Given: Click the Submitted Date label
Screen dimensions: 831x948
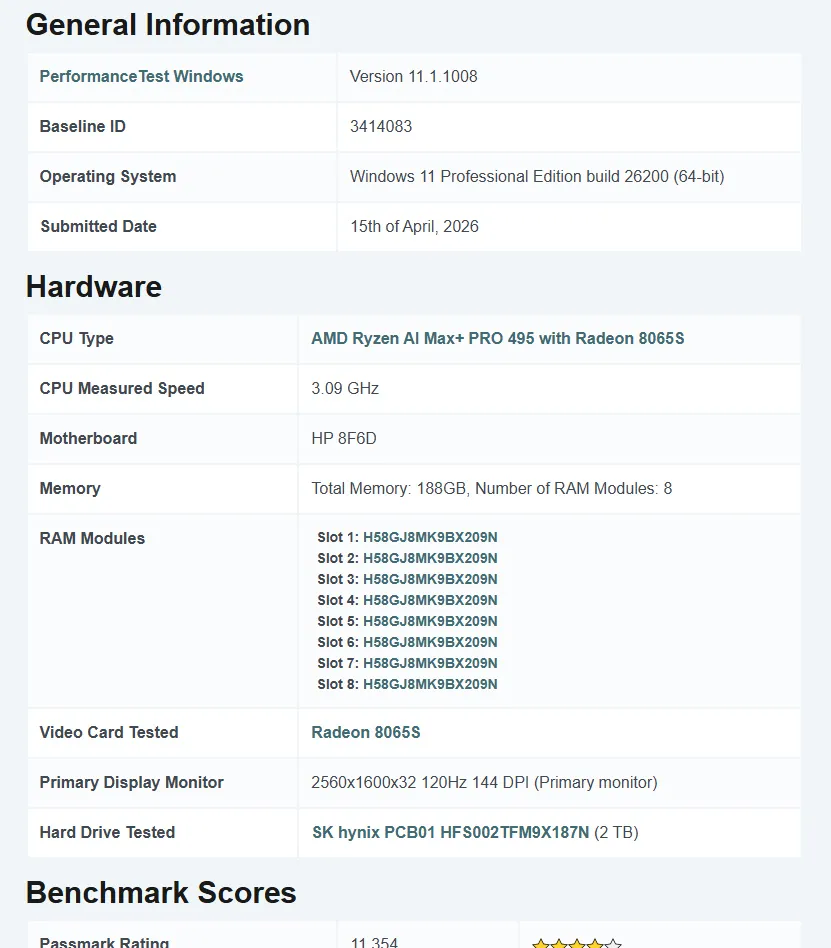Looking at the screenshot, I should coord(99,227).
